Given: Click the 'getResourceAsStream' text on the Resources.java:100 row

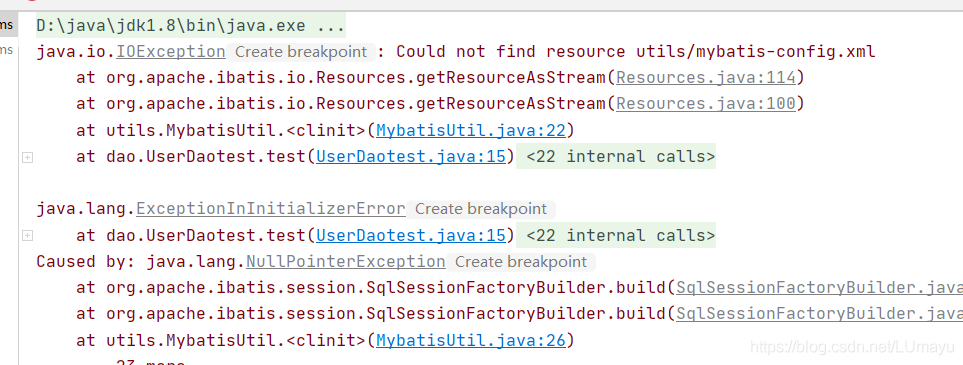Looking at the screenshot, I should coord(511,104).
